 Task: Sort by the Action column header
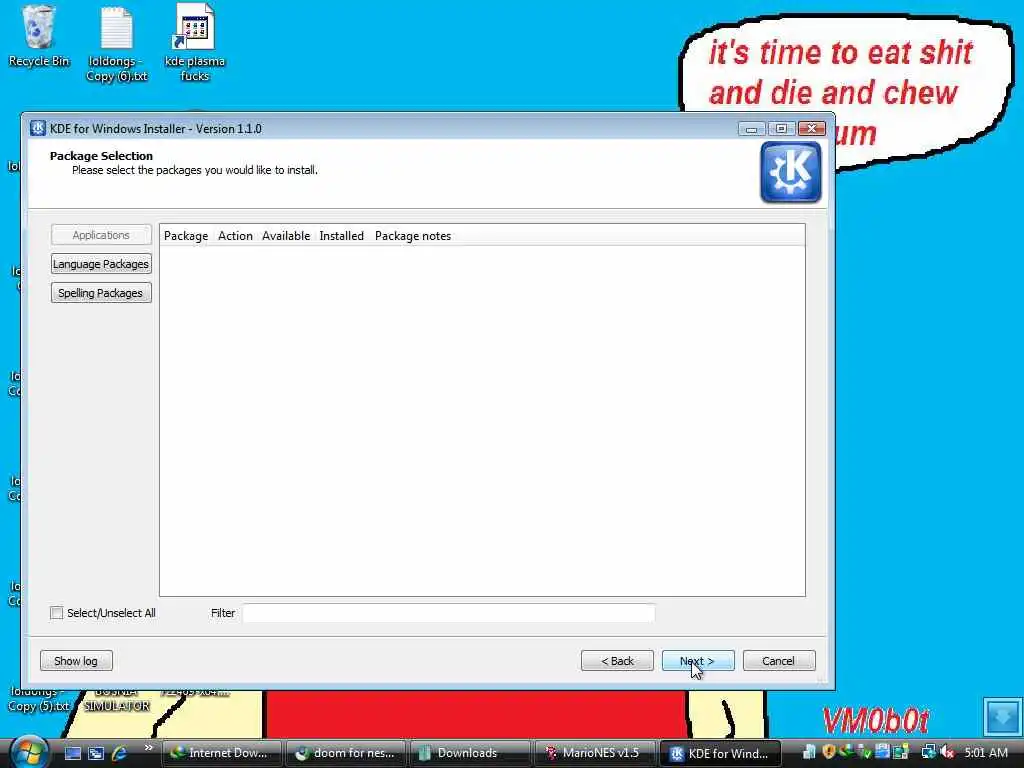235,236
